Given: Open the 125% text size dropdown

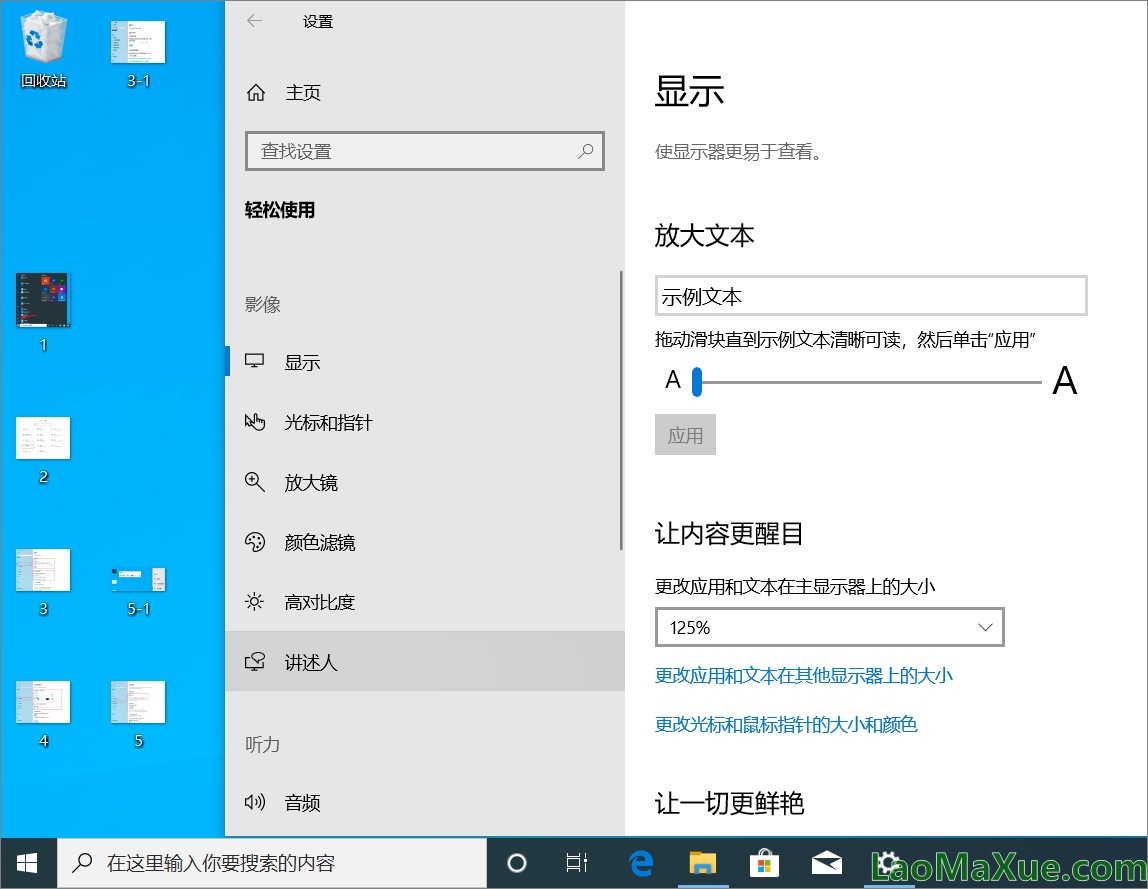Looking at the screenshot, I should [x=829, y=627].
